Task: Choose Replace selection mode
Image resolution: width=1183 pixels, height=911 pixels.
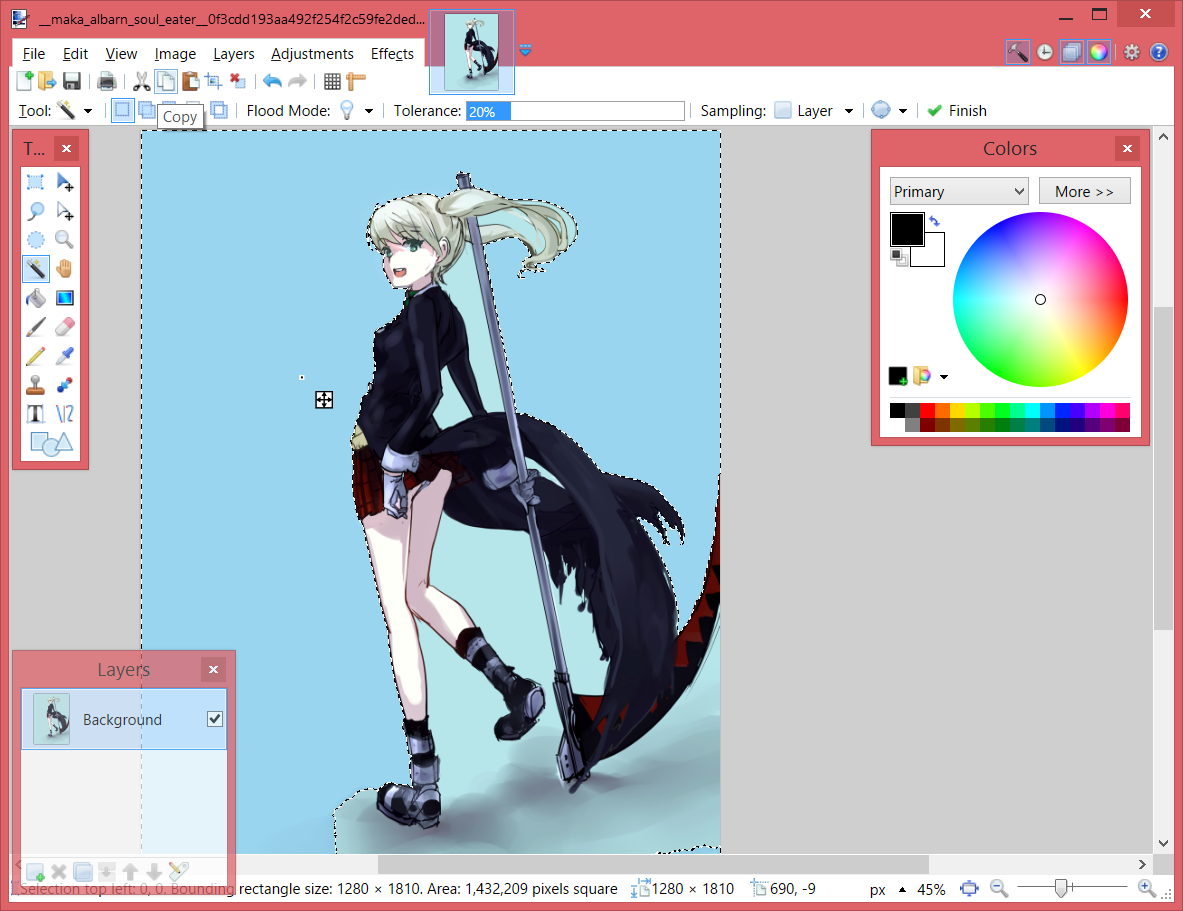Action: (122, 110)
